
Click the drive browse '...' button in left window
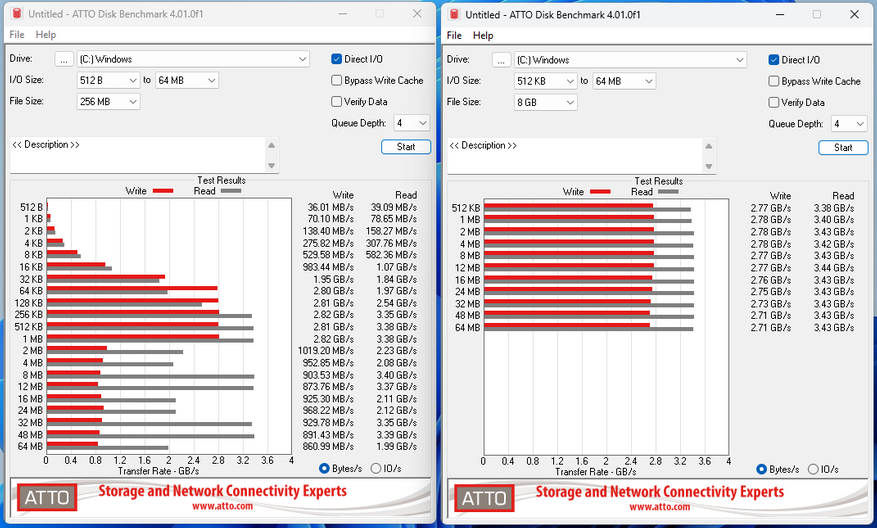pyautogui.click(x=64, y=59)
